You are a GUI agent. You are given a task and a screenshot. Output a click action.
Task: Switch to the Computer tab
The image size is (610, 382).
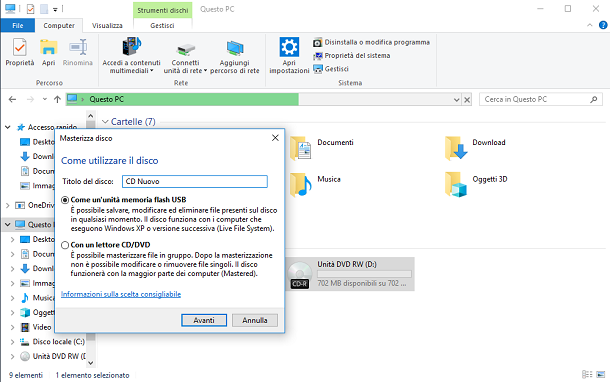(x=59, y=26)
